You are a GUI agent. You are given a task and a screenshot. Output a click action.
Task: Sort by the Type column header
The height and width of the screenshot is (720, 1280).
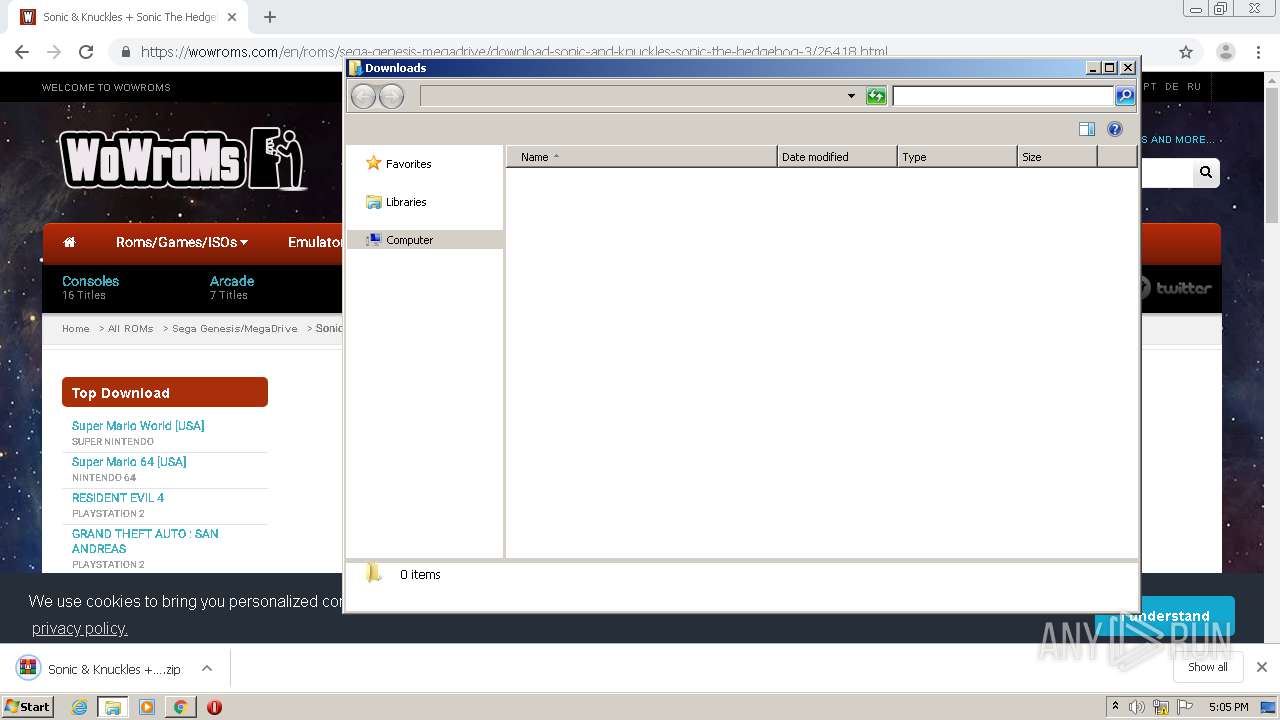point(957,157)
